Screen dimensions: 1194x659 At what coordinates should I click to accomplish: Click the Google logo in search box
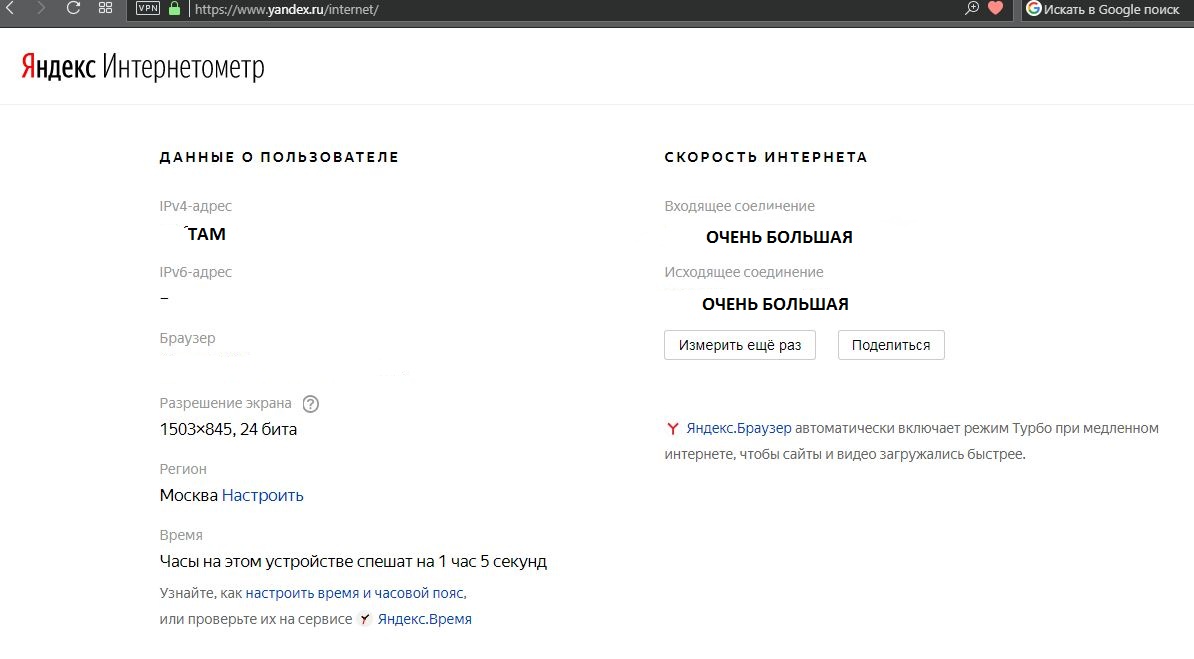point(1034,9)
